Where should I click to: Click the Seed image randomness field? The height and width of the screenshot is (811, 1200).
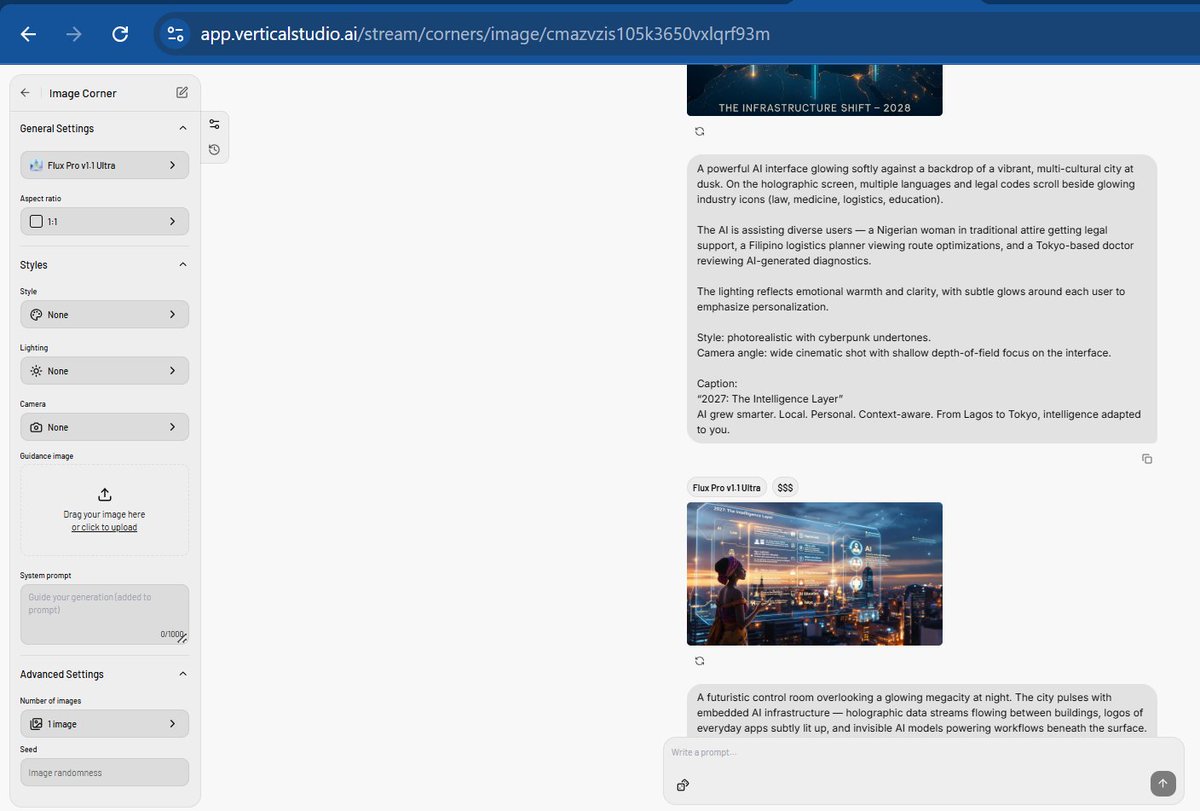pyautogui.click(x=104, y=772)
